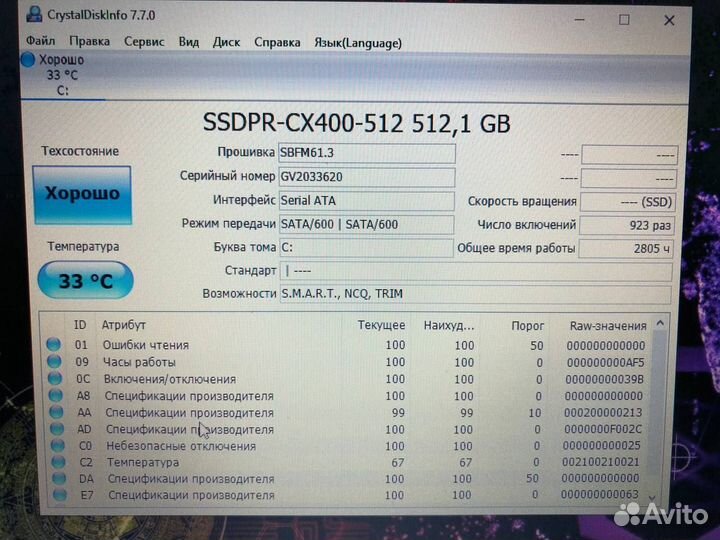This screenshot has height=540, width=720.
Task: Click the status circle for attribute A8
Action: click(x=56, y=395)
